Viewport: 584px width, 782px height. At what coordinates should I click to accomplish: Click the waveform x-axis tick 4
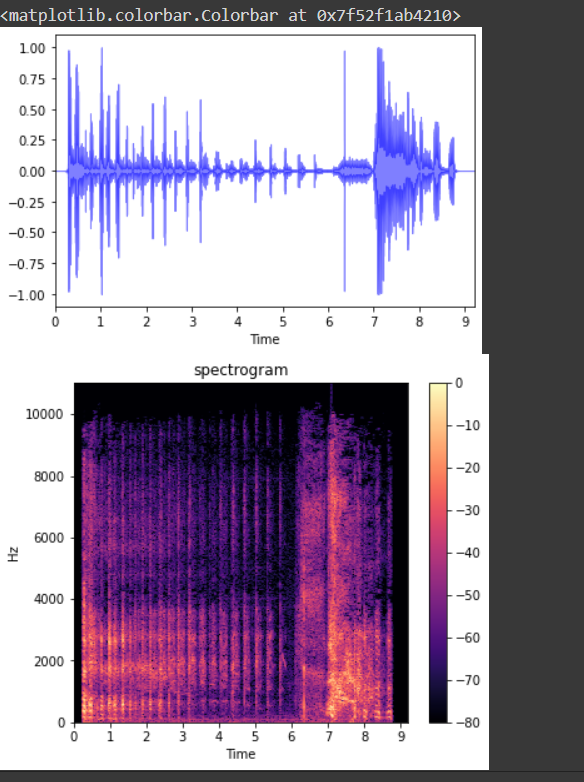[x=238, y=322]
